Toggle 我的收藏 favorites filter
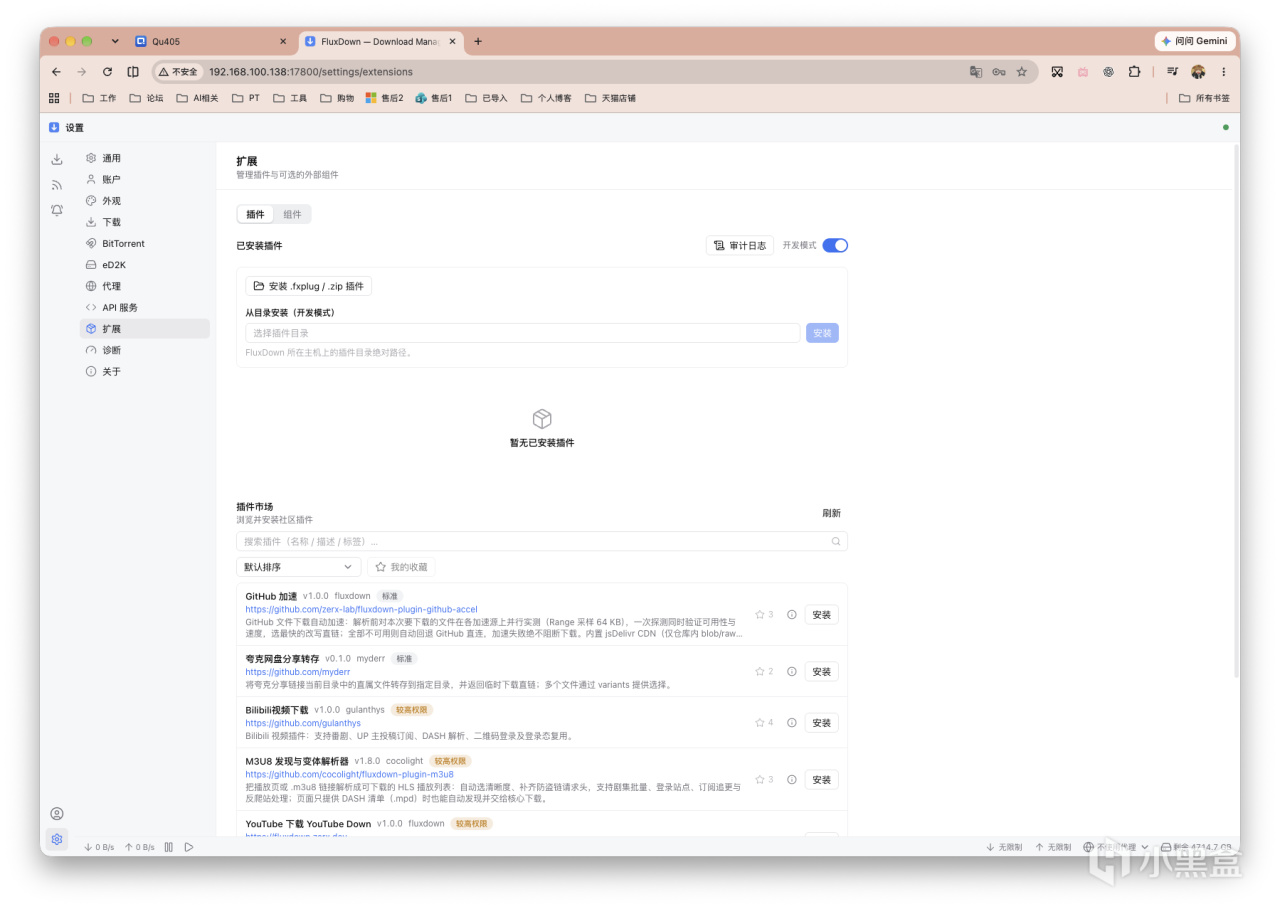Screen dimensions: 1280x909 401,567
